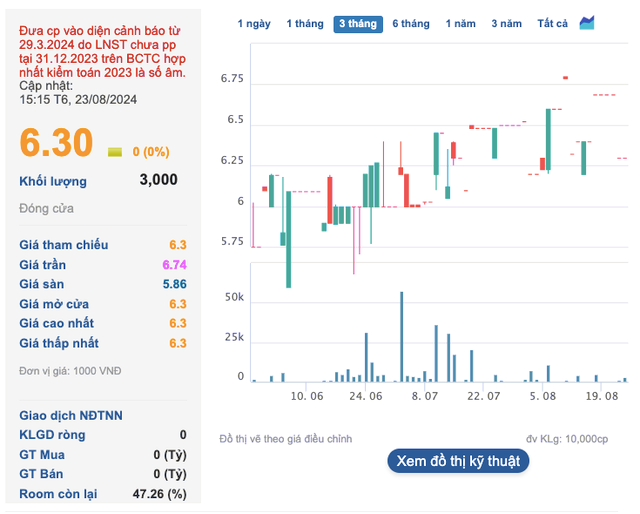640x514 pixels.
Task: Show the Tất cả full history range
Action: click(552, 23)
